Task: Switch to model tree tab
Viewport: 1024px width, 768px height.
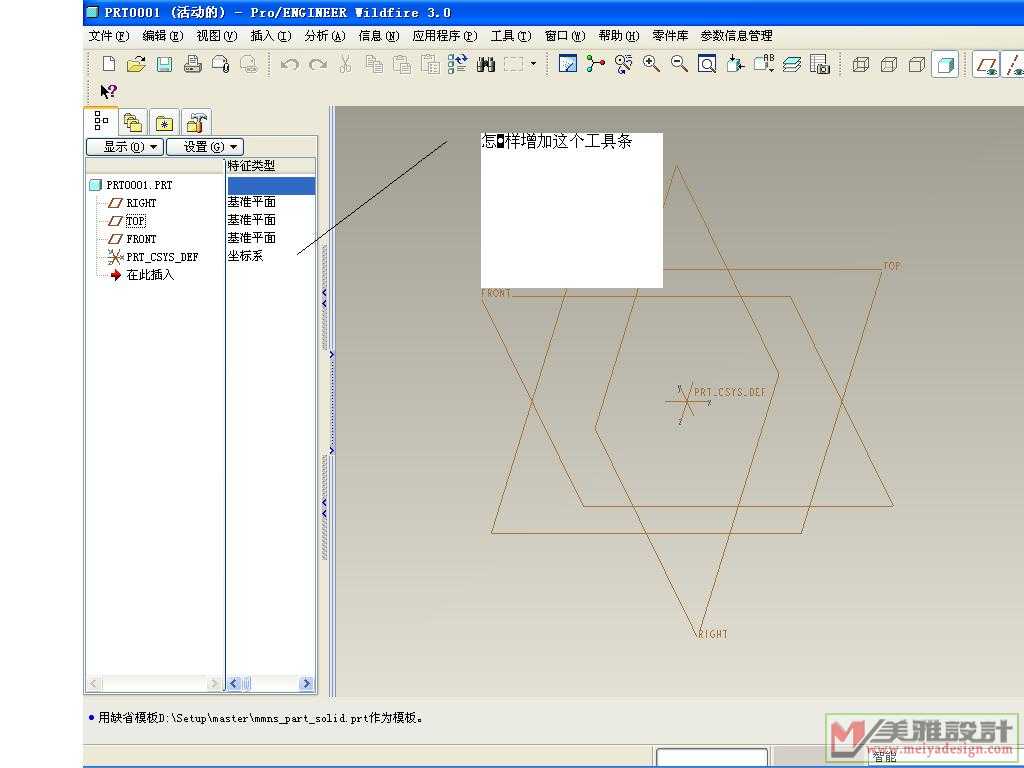Action: (x=101, y=121)
